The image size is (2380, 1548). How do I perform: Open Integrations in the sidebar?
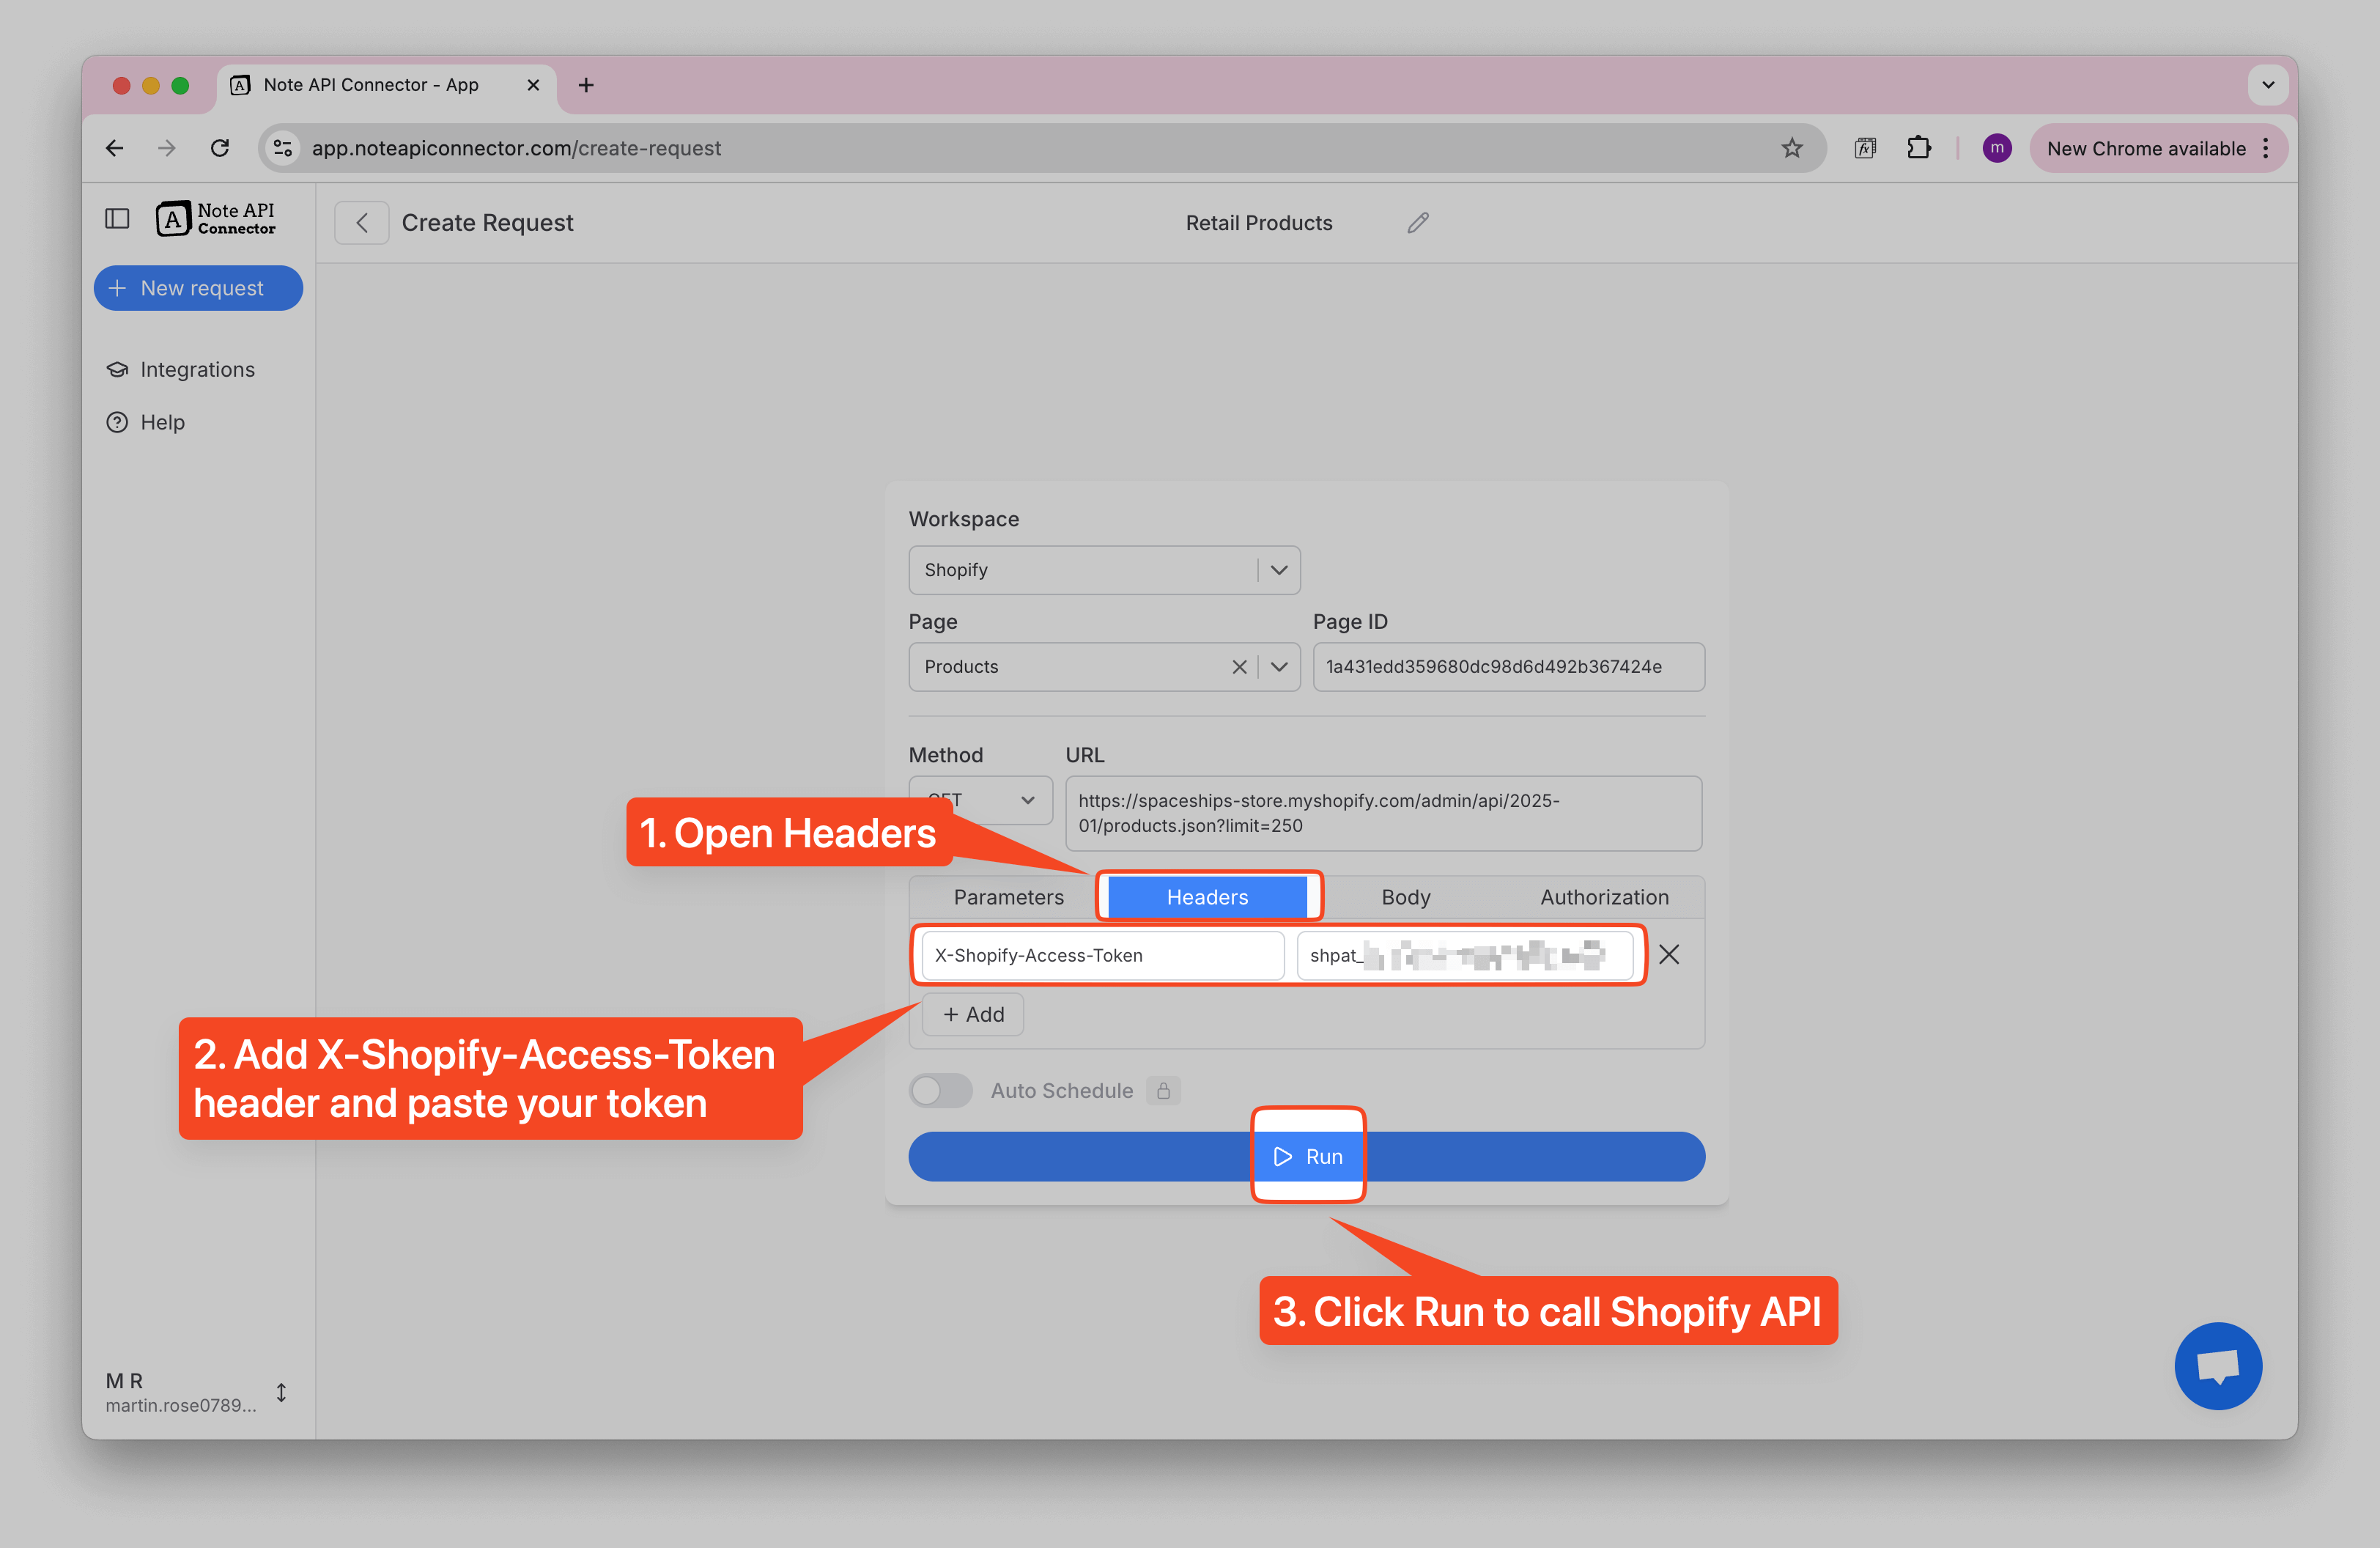(197, 370)
